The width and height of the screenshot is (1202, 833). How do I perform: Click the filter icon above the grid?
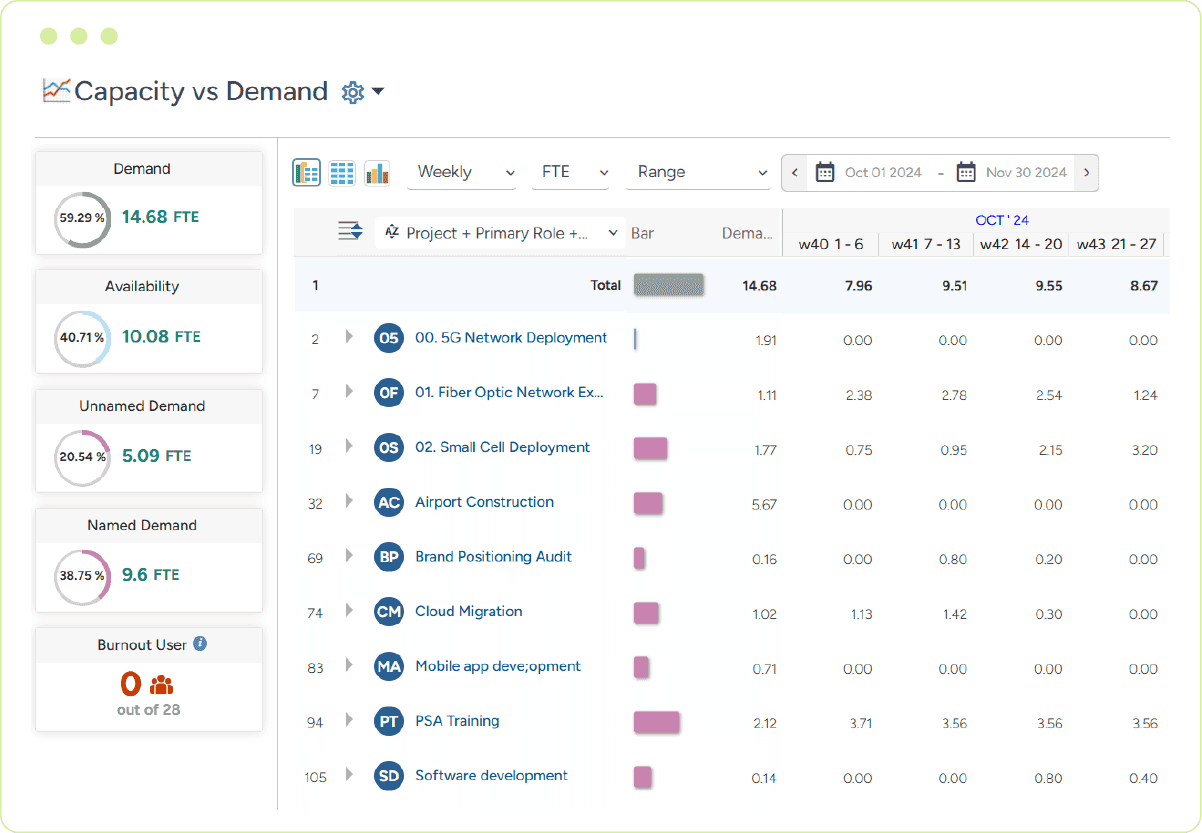click(349, 231)
